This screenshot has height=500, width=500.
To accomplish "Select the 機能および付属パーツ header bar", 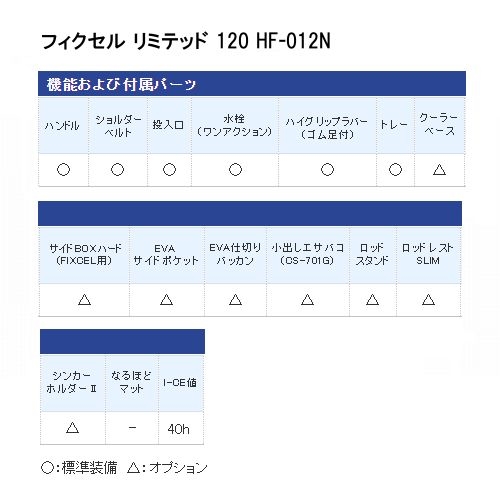I will [252, 84].
